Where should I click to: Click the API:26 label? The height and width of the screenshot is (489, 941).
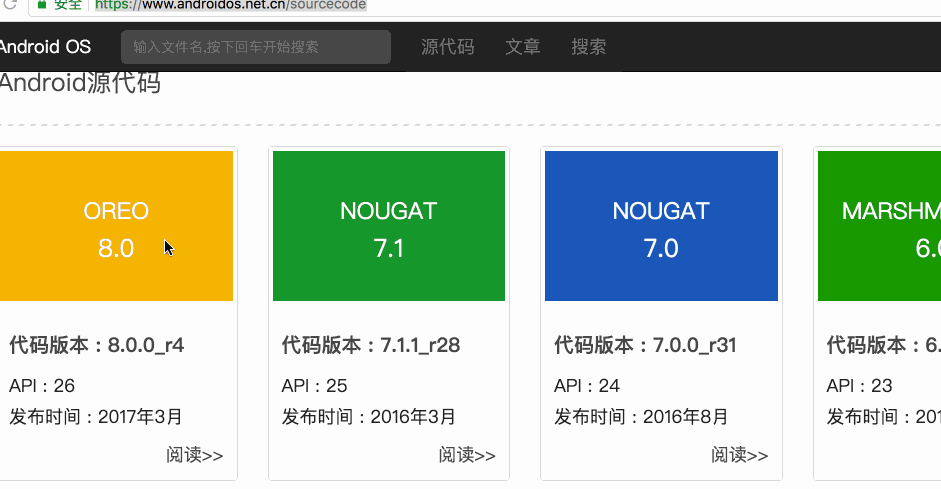point(42,385)
